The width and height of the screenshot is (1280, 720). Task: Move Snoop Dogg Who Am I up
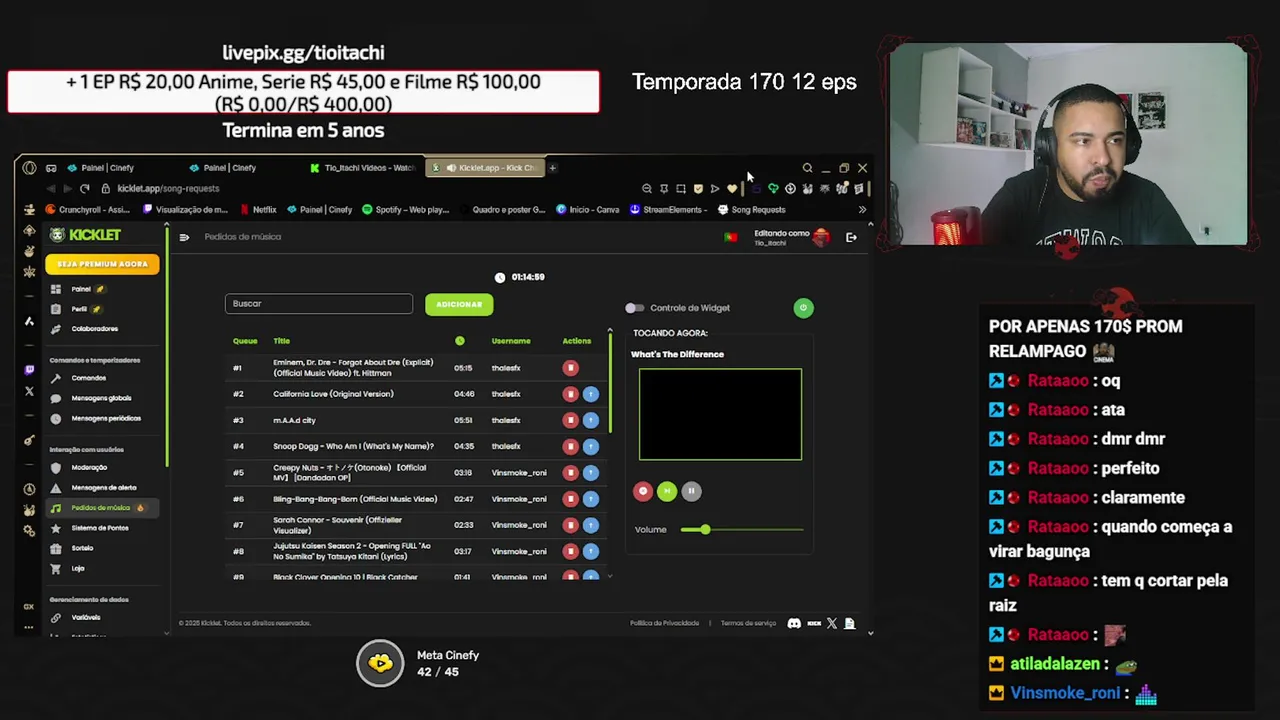click(x=590, y=446)
